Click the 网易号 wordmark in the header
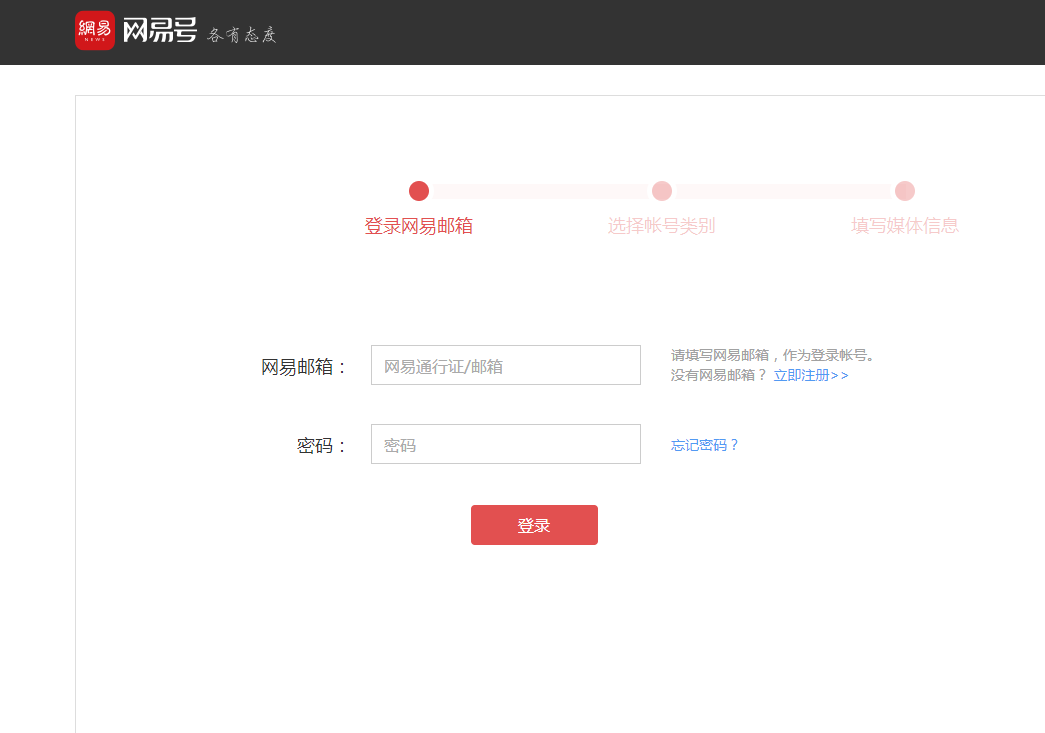The image size is (1045, 733). tap(160, 31)
